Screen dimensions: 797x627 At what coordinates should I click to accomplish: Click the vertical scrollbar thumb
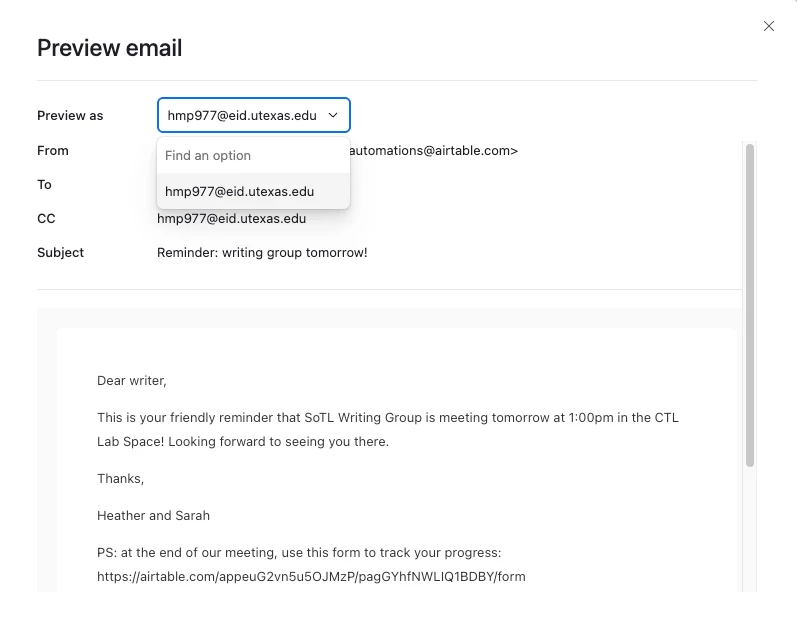point(750,305)
